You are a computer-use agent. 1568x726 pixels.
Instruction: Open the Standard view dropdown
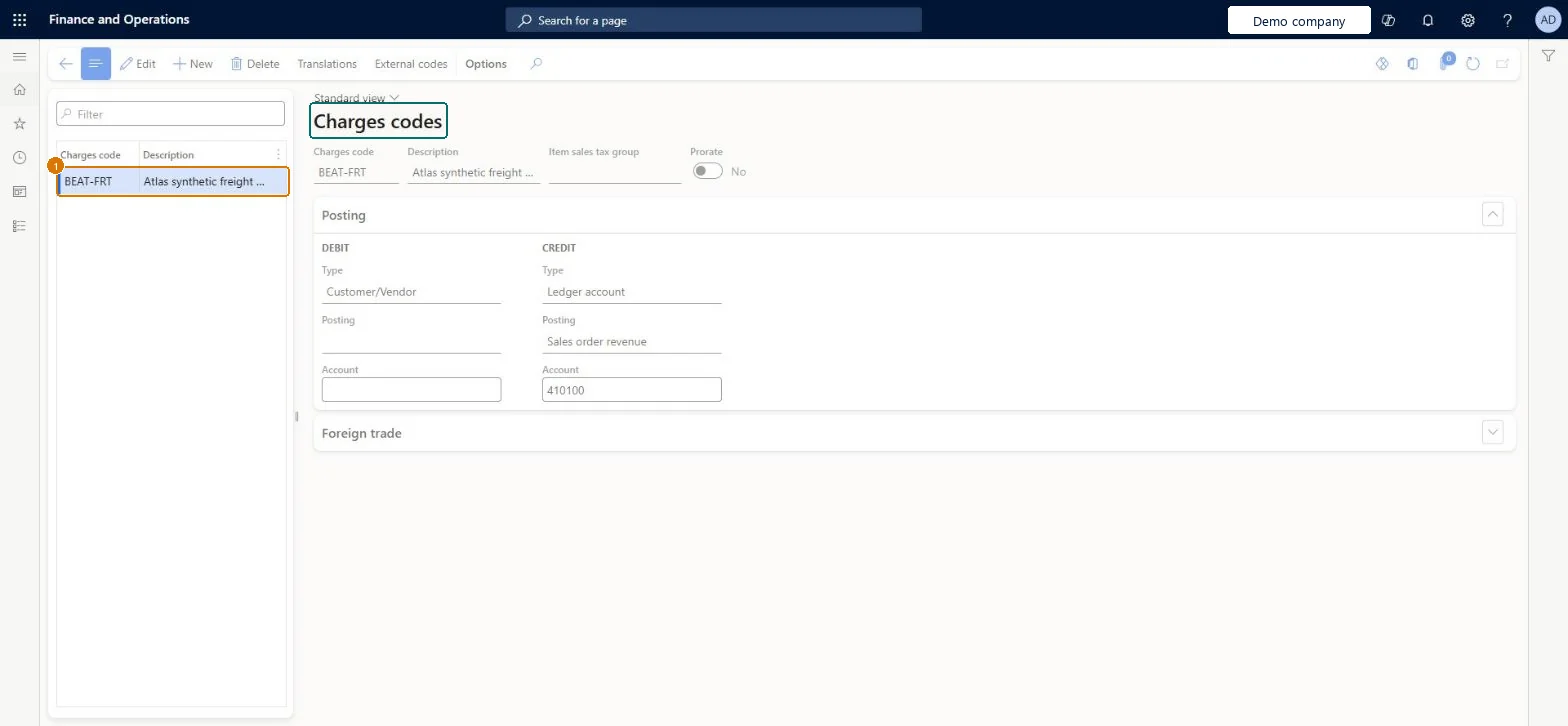[357, 98]
